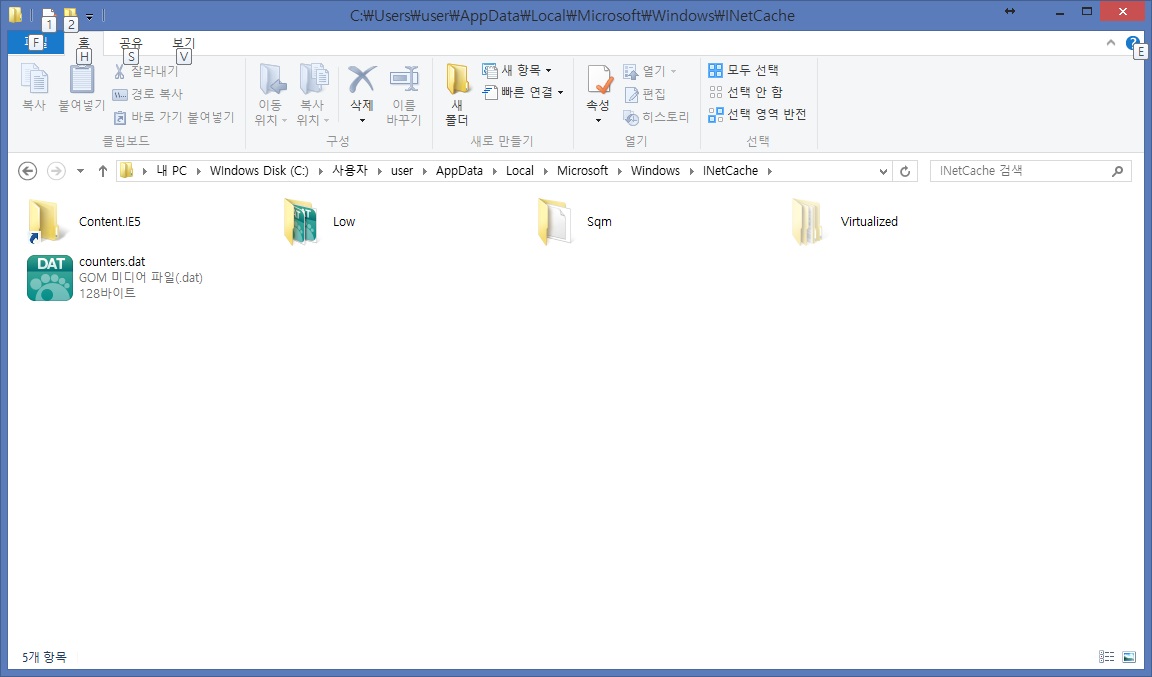Switch to details view in status bar
The image size is (1152, 677).
click(x=1106, y=657)
